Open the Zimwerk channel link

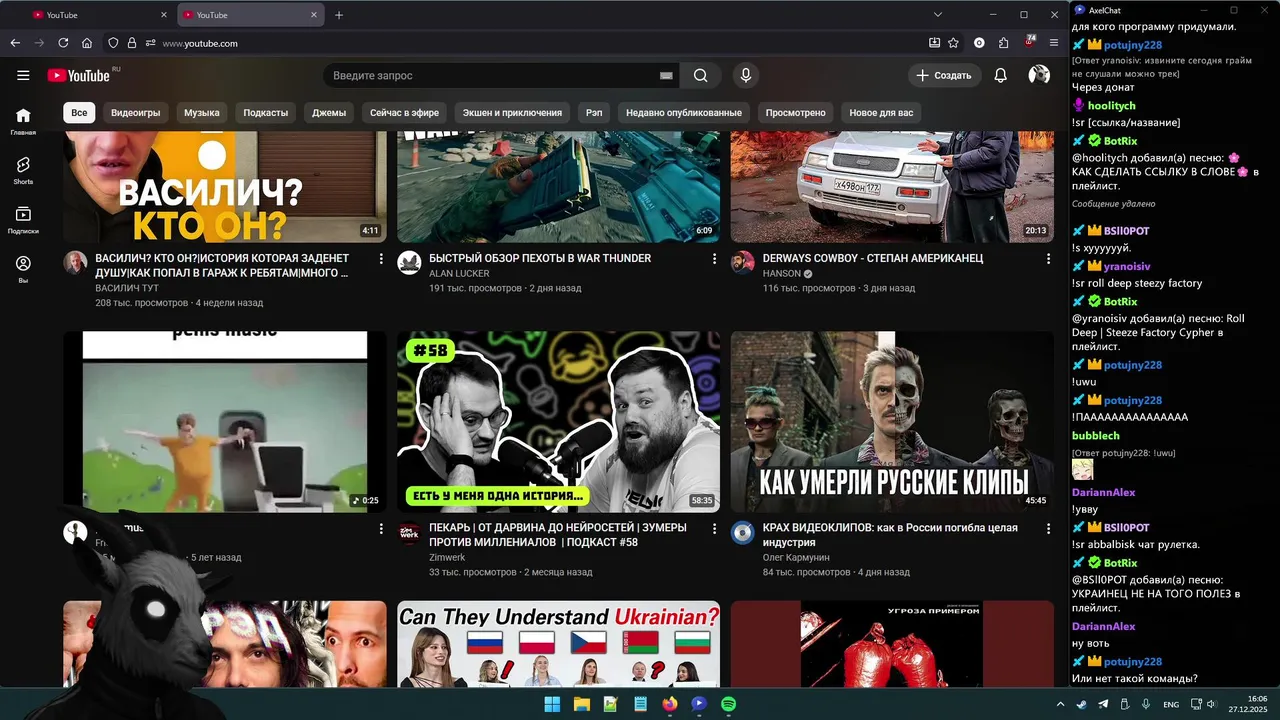[x=447, y=557]
